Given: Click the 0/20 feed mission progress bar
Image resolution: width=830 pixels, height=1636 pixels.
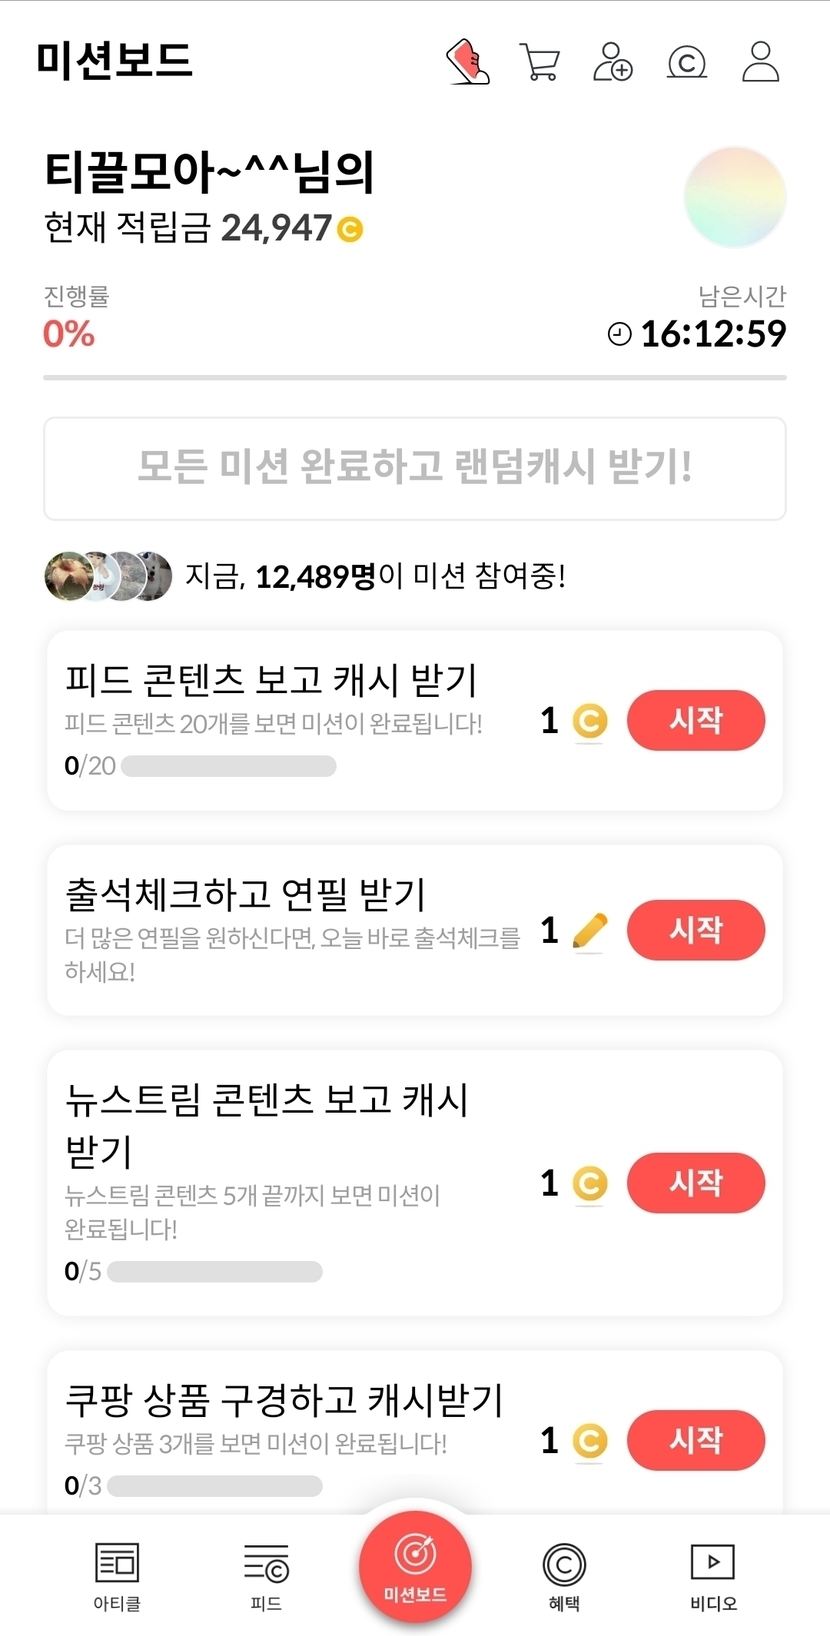Looking at the screenshot, I should click(x=228, y=766).
